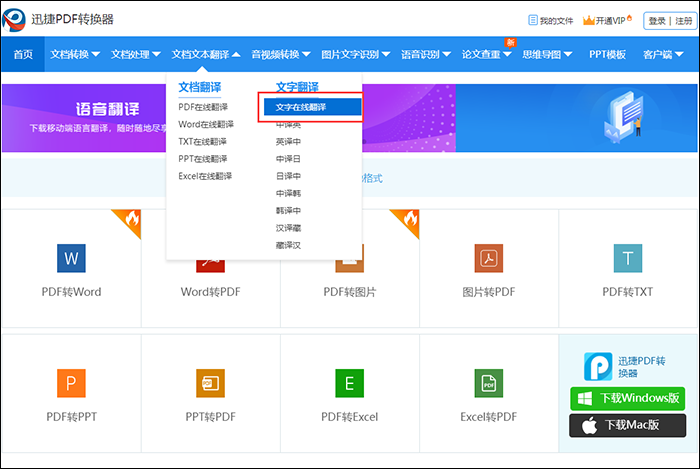Collapse the 文档文本翻译 dropdown menu
The width and height of the screenshot is (700, 469).
(206, 54)
